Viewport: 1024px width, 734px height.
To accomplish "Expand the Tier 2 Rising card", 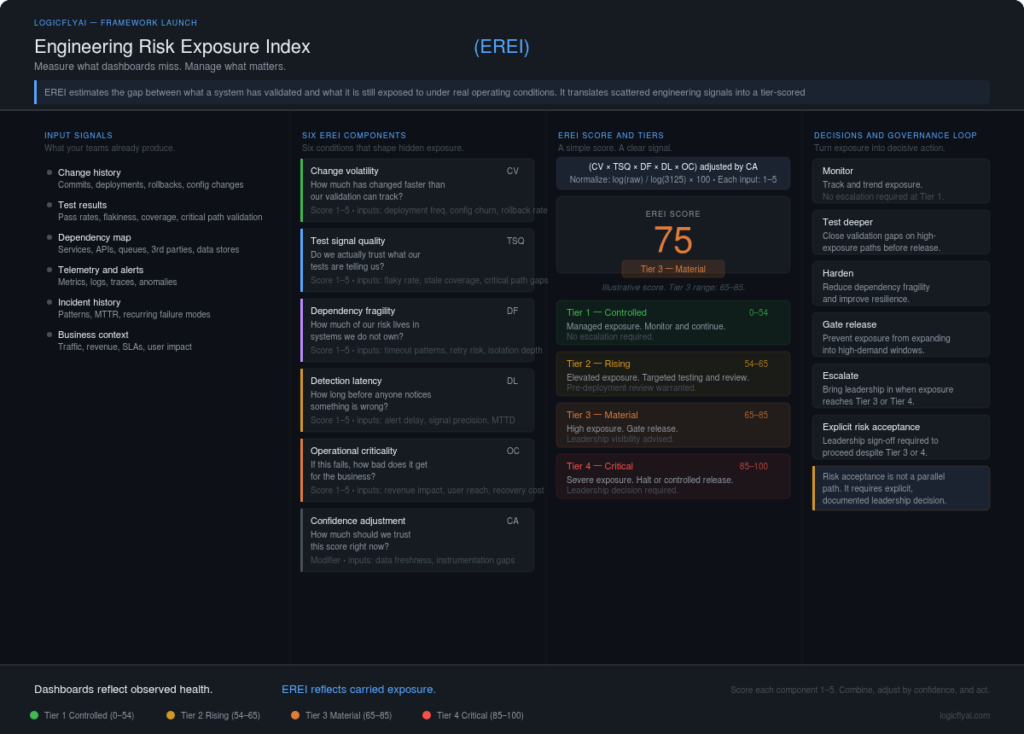I will 672,373.
